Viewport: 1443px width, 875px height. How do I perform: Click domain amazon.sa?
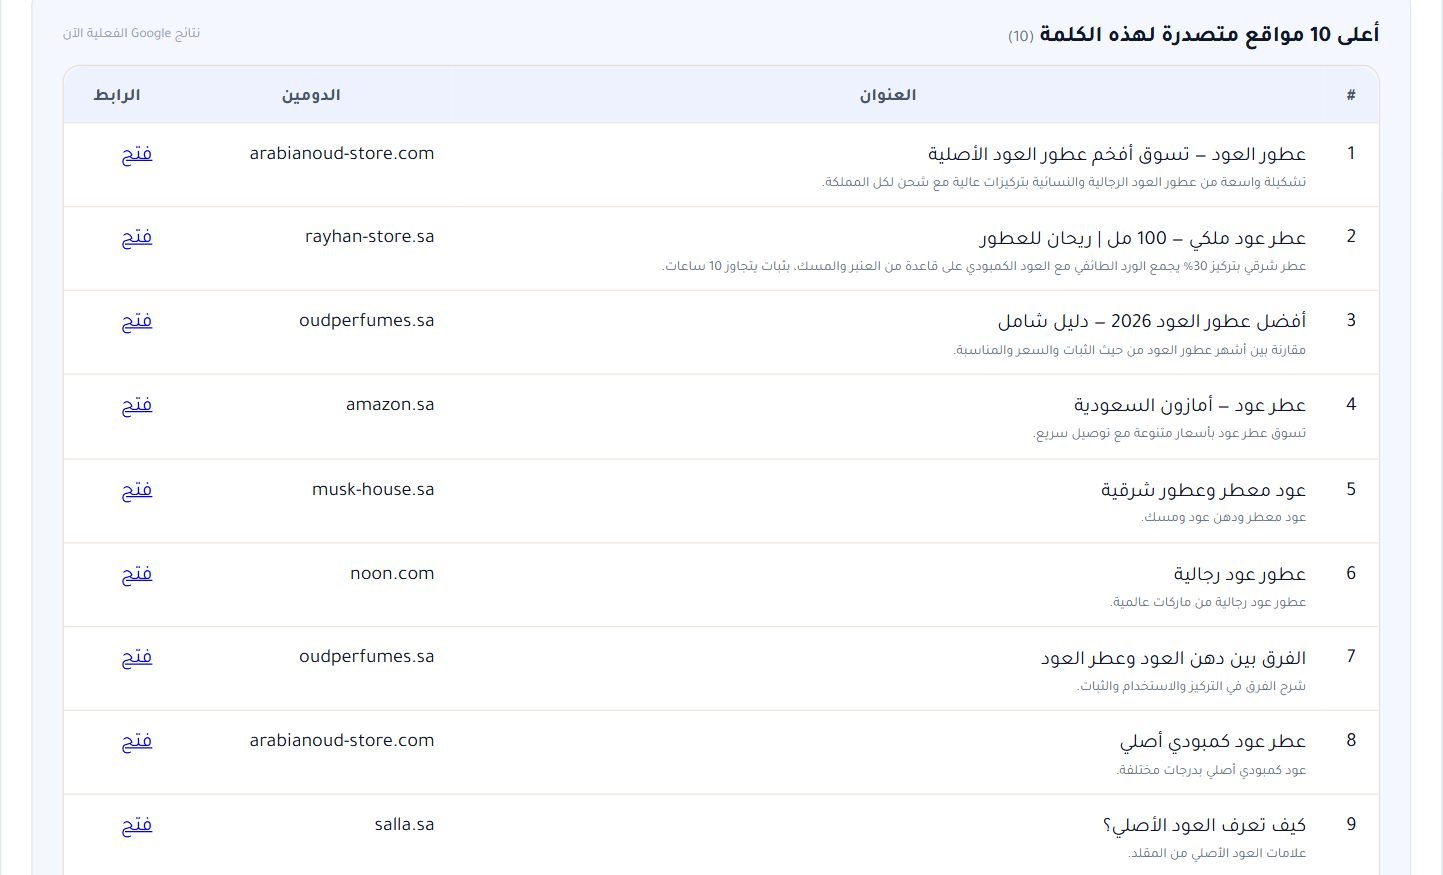point(390,405)
